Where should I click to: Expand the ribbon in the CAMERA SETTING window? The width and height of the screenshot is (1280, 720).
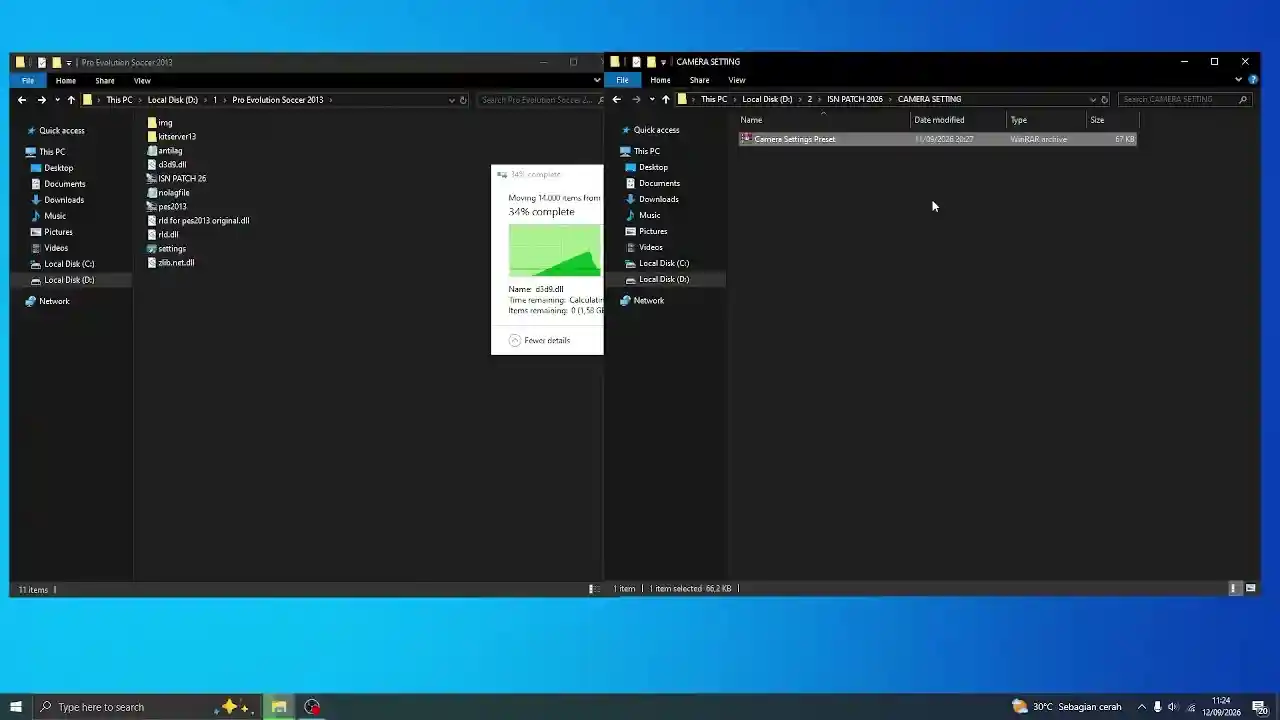(x=1238, y=80)
